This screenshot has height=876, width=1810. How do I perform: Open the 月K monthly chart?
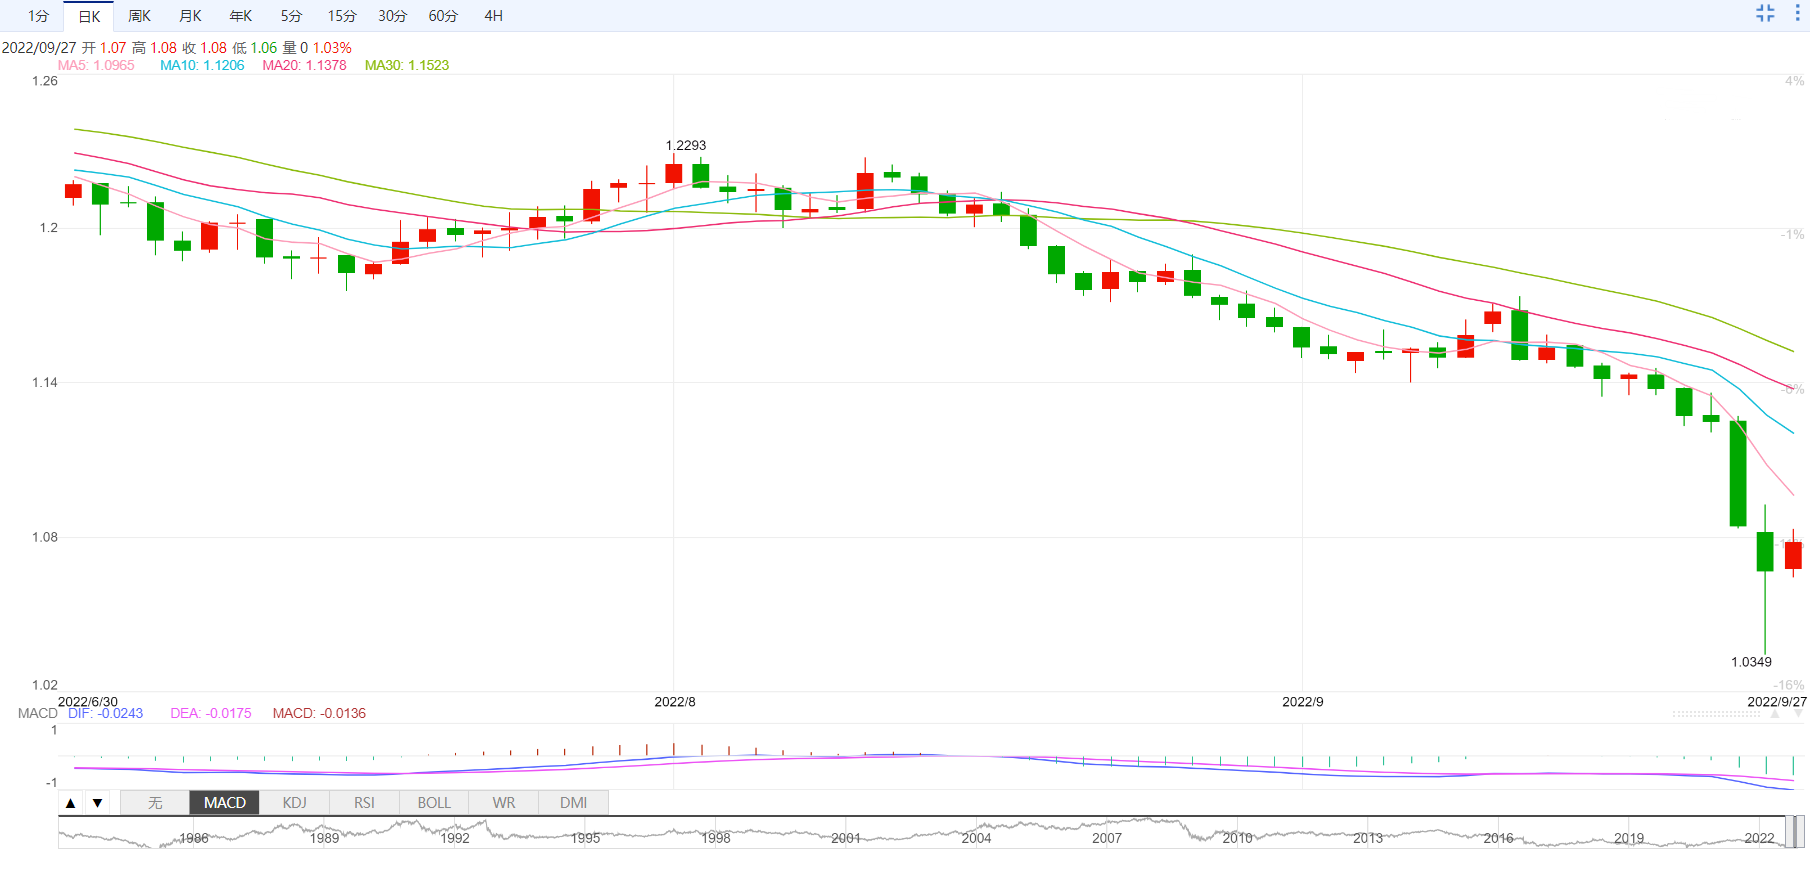190,16
